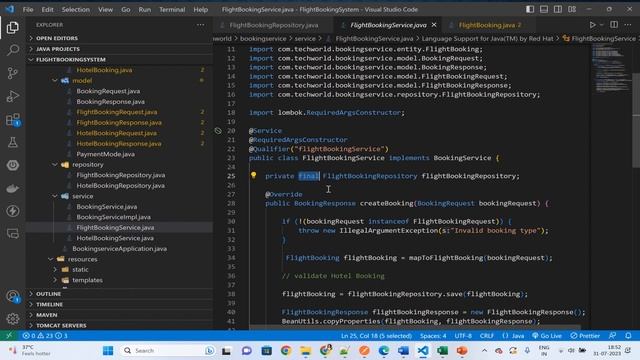640x360 pixels.
Task: Open the Edit menu
Action: click(47, 9)
